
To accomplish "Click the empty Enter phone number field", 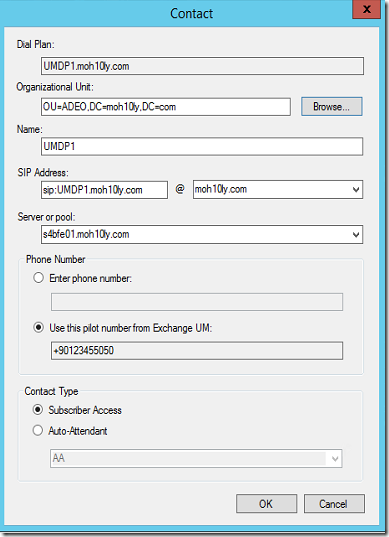I will pyautogui.click(x=197, y=302).
